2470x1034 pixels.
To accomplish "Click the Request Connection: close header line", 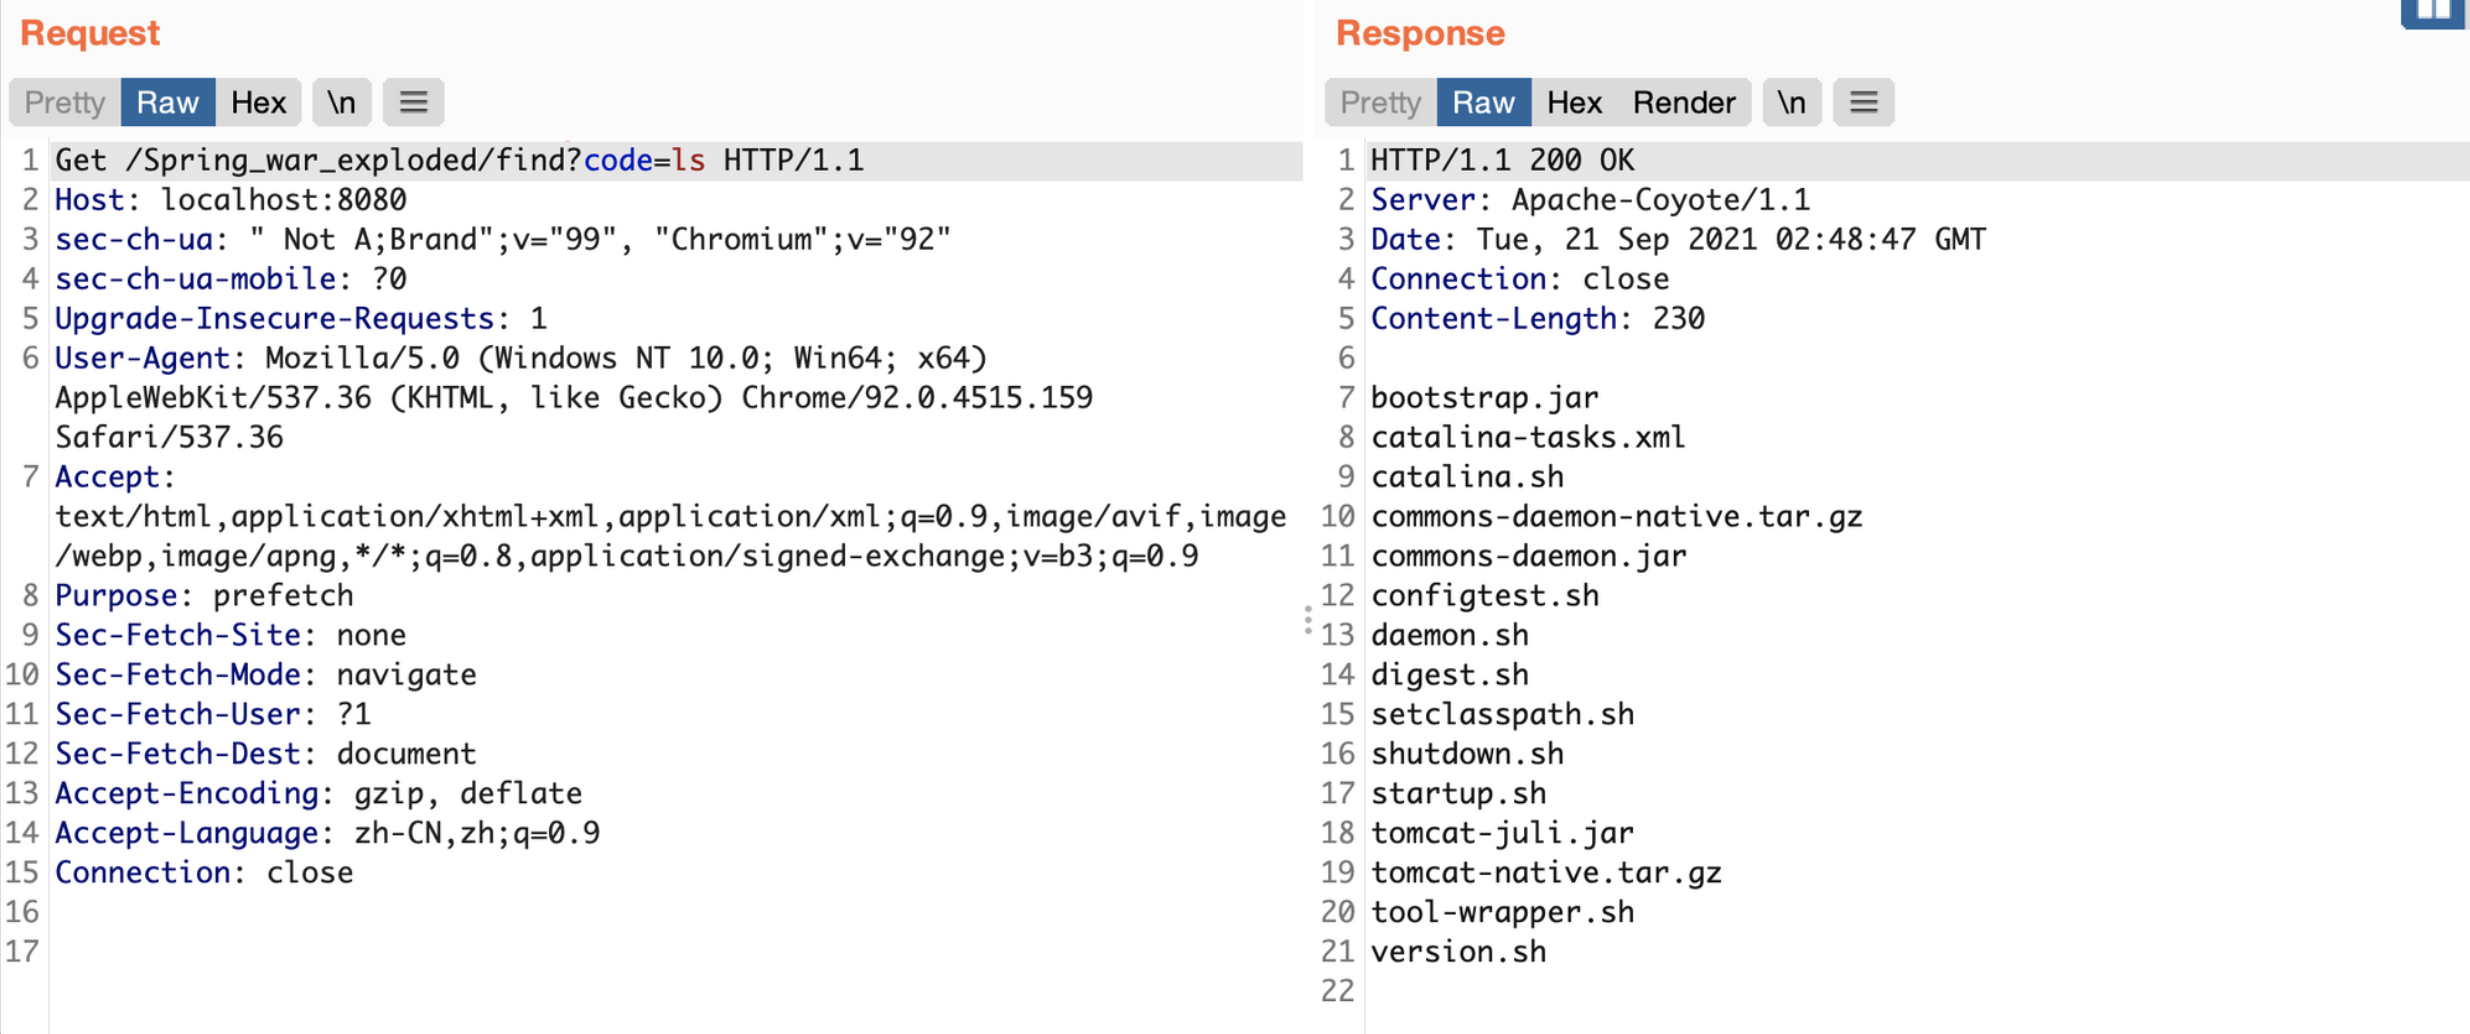I will click(x=204, y=872).
